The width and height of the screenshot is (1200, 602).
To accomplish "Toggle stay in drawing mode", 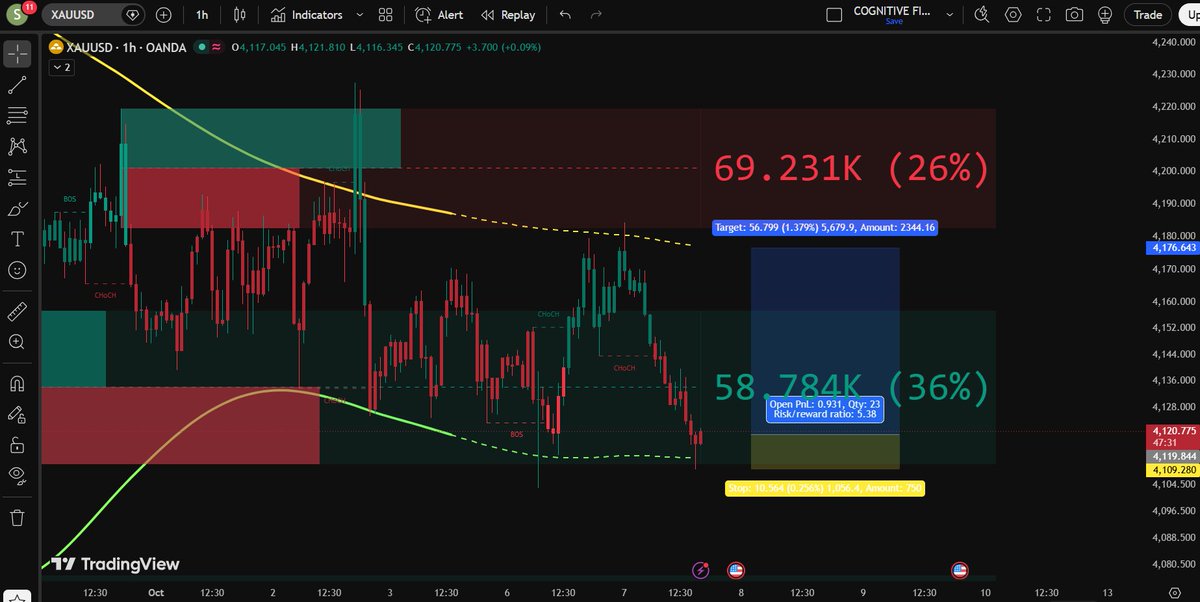I will click(17, 414).
